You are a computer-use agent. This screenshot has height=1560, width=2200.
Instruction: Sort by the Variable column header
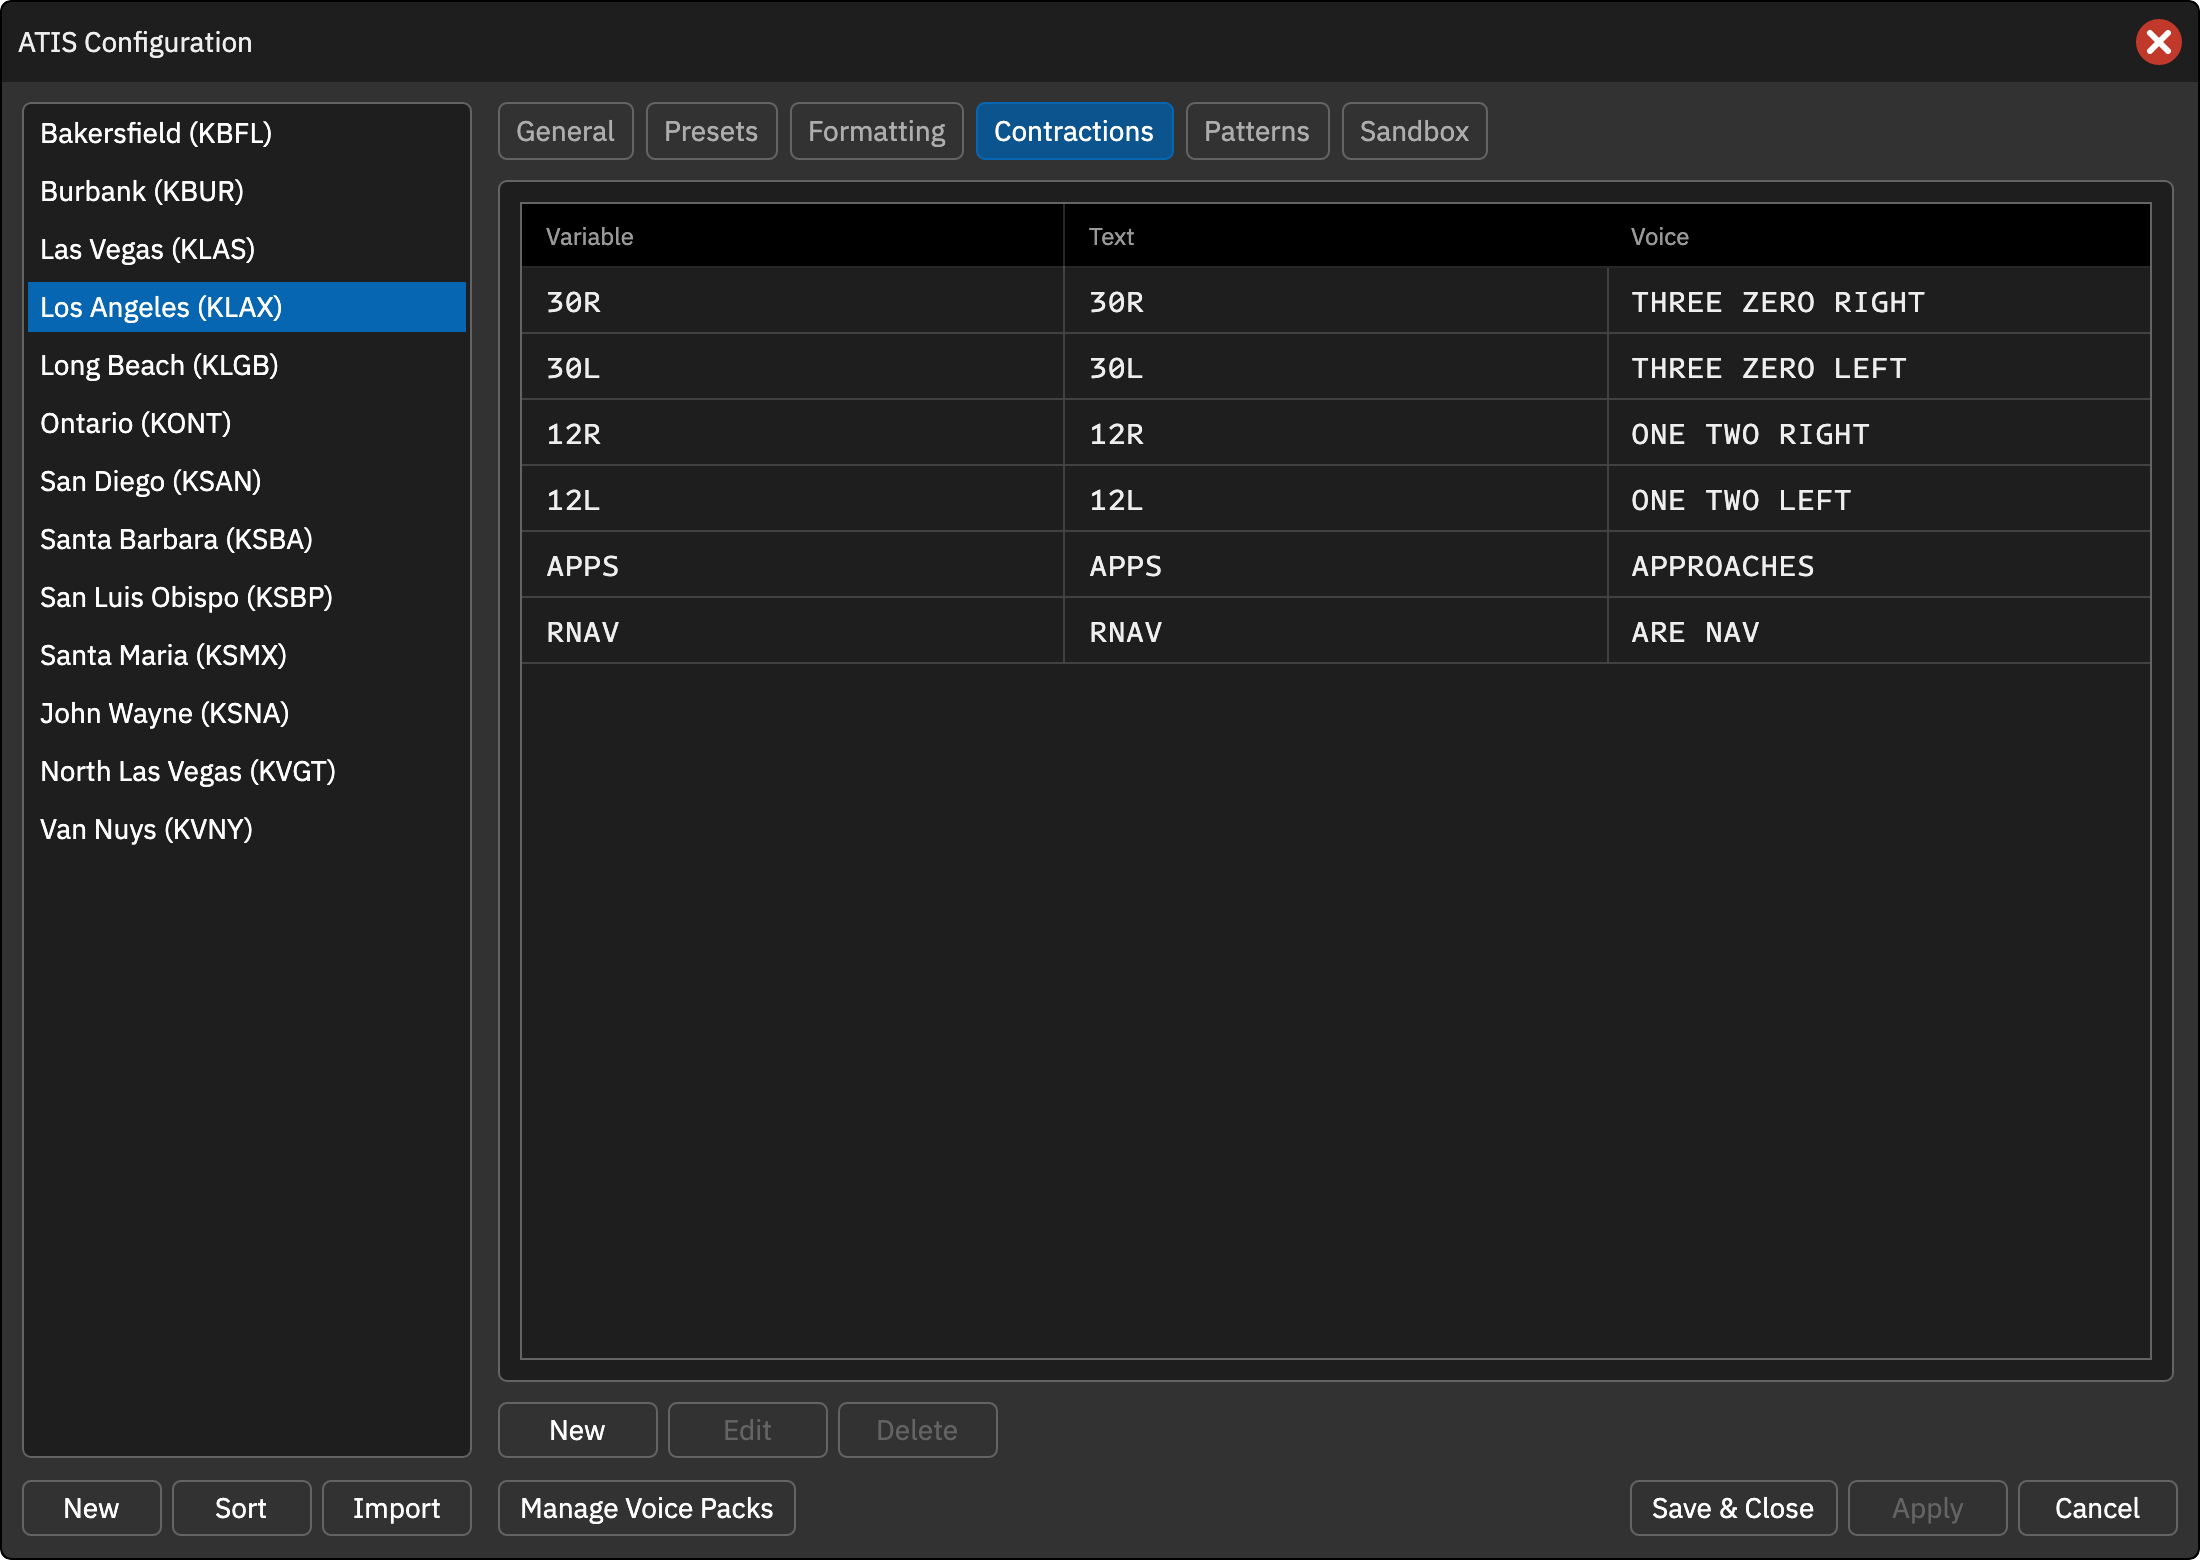click(792, 236)
